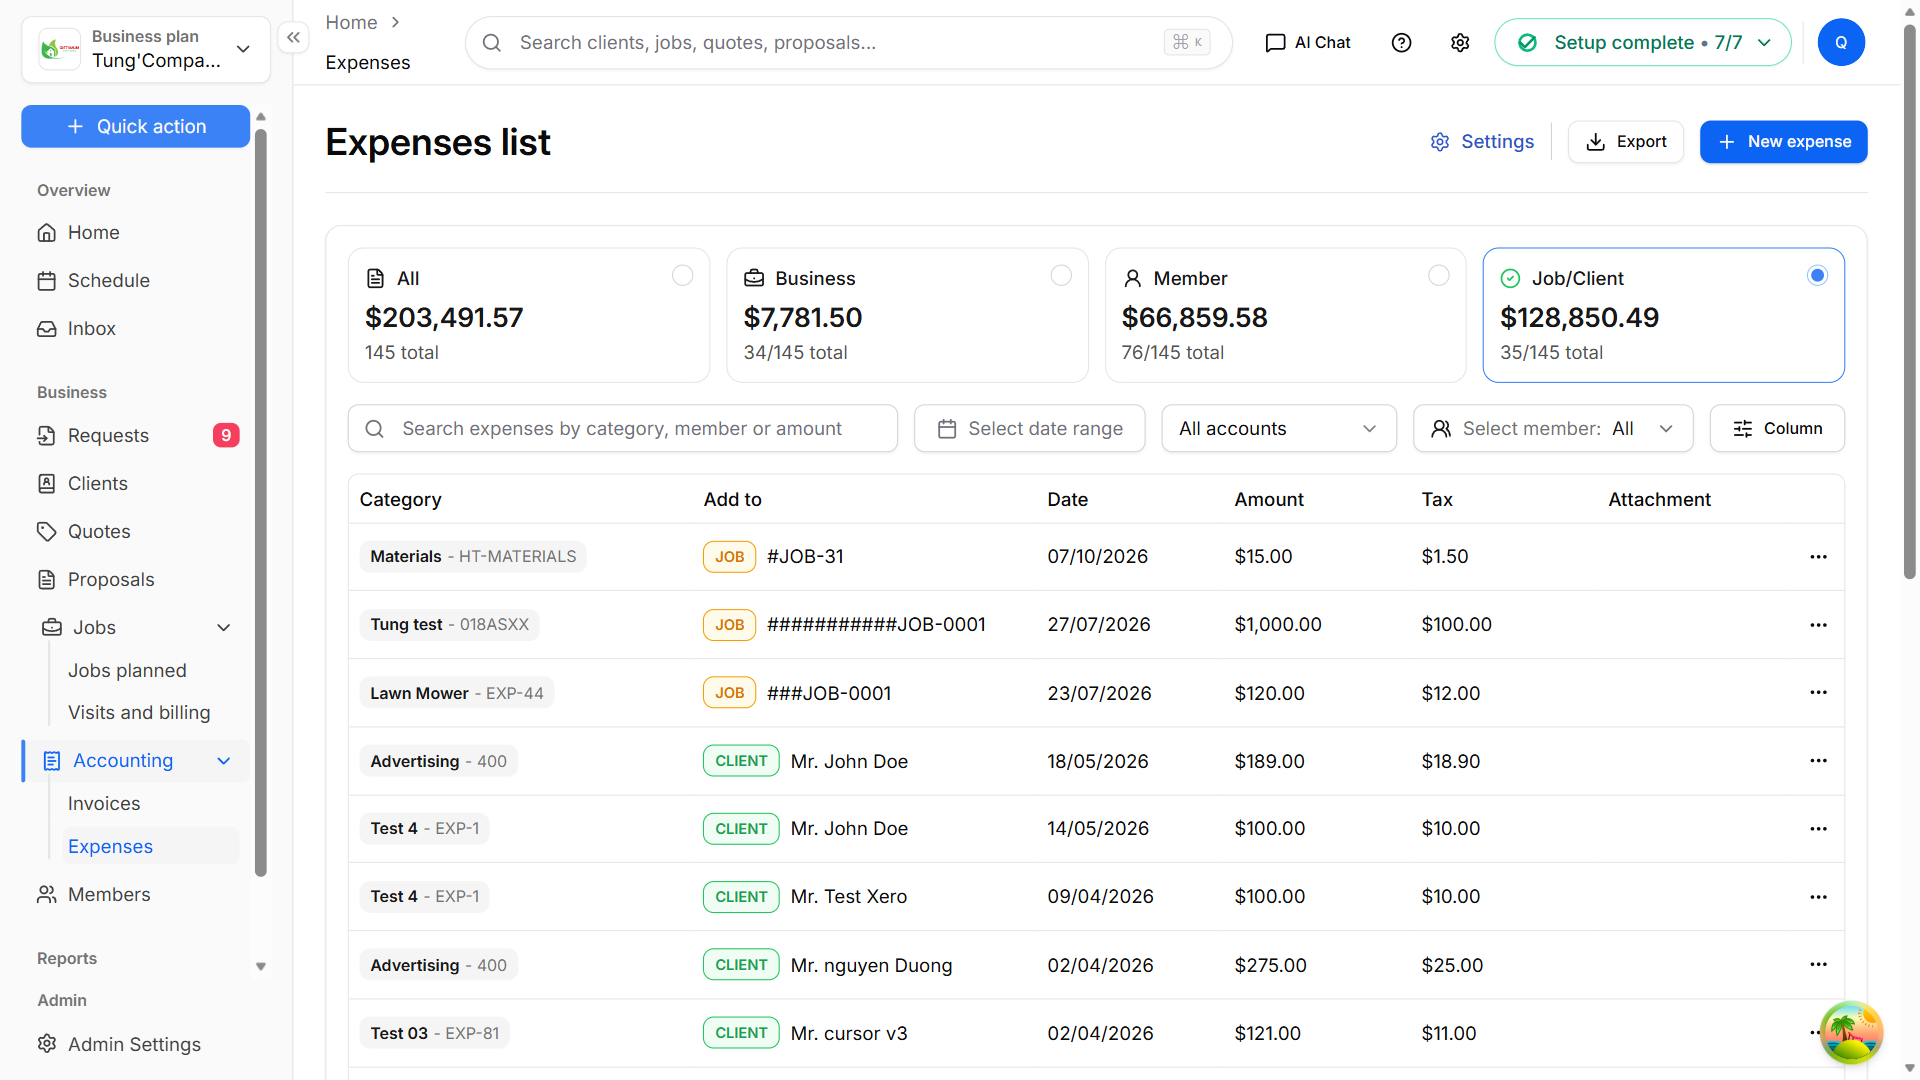The image size is (1920, 1080).
Task: Open Requests in the sidebar
Action: (x=136, y=436)
